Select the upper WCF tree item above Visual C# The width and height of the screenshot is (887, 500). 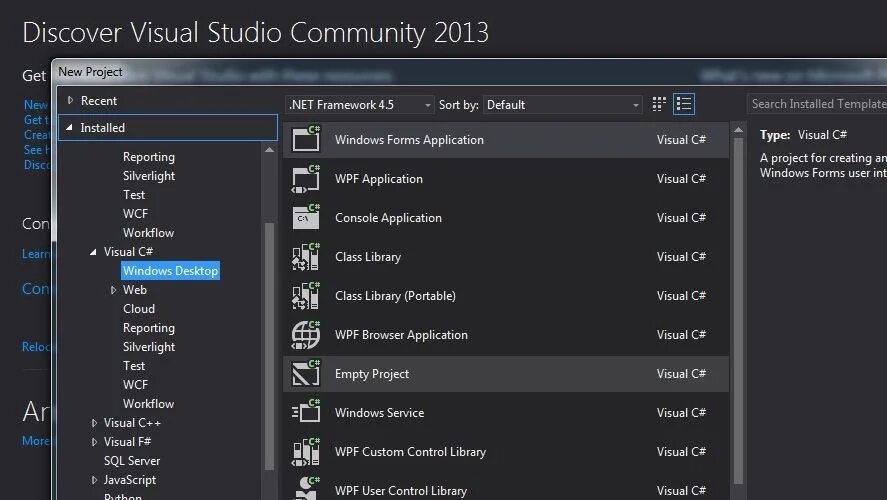[135, 214]
